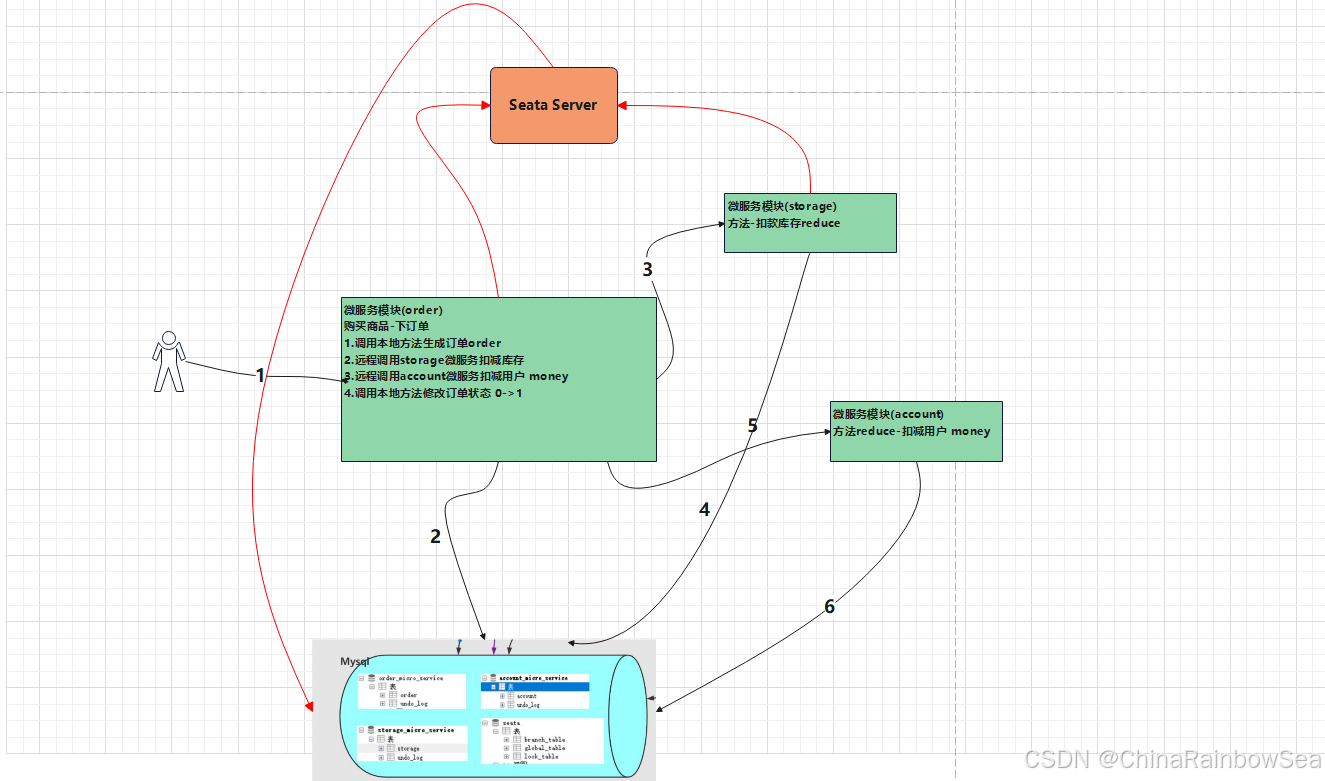The image size is (1325, 781).
Task: Expand the storage table node
Action: pos(381,748)
